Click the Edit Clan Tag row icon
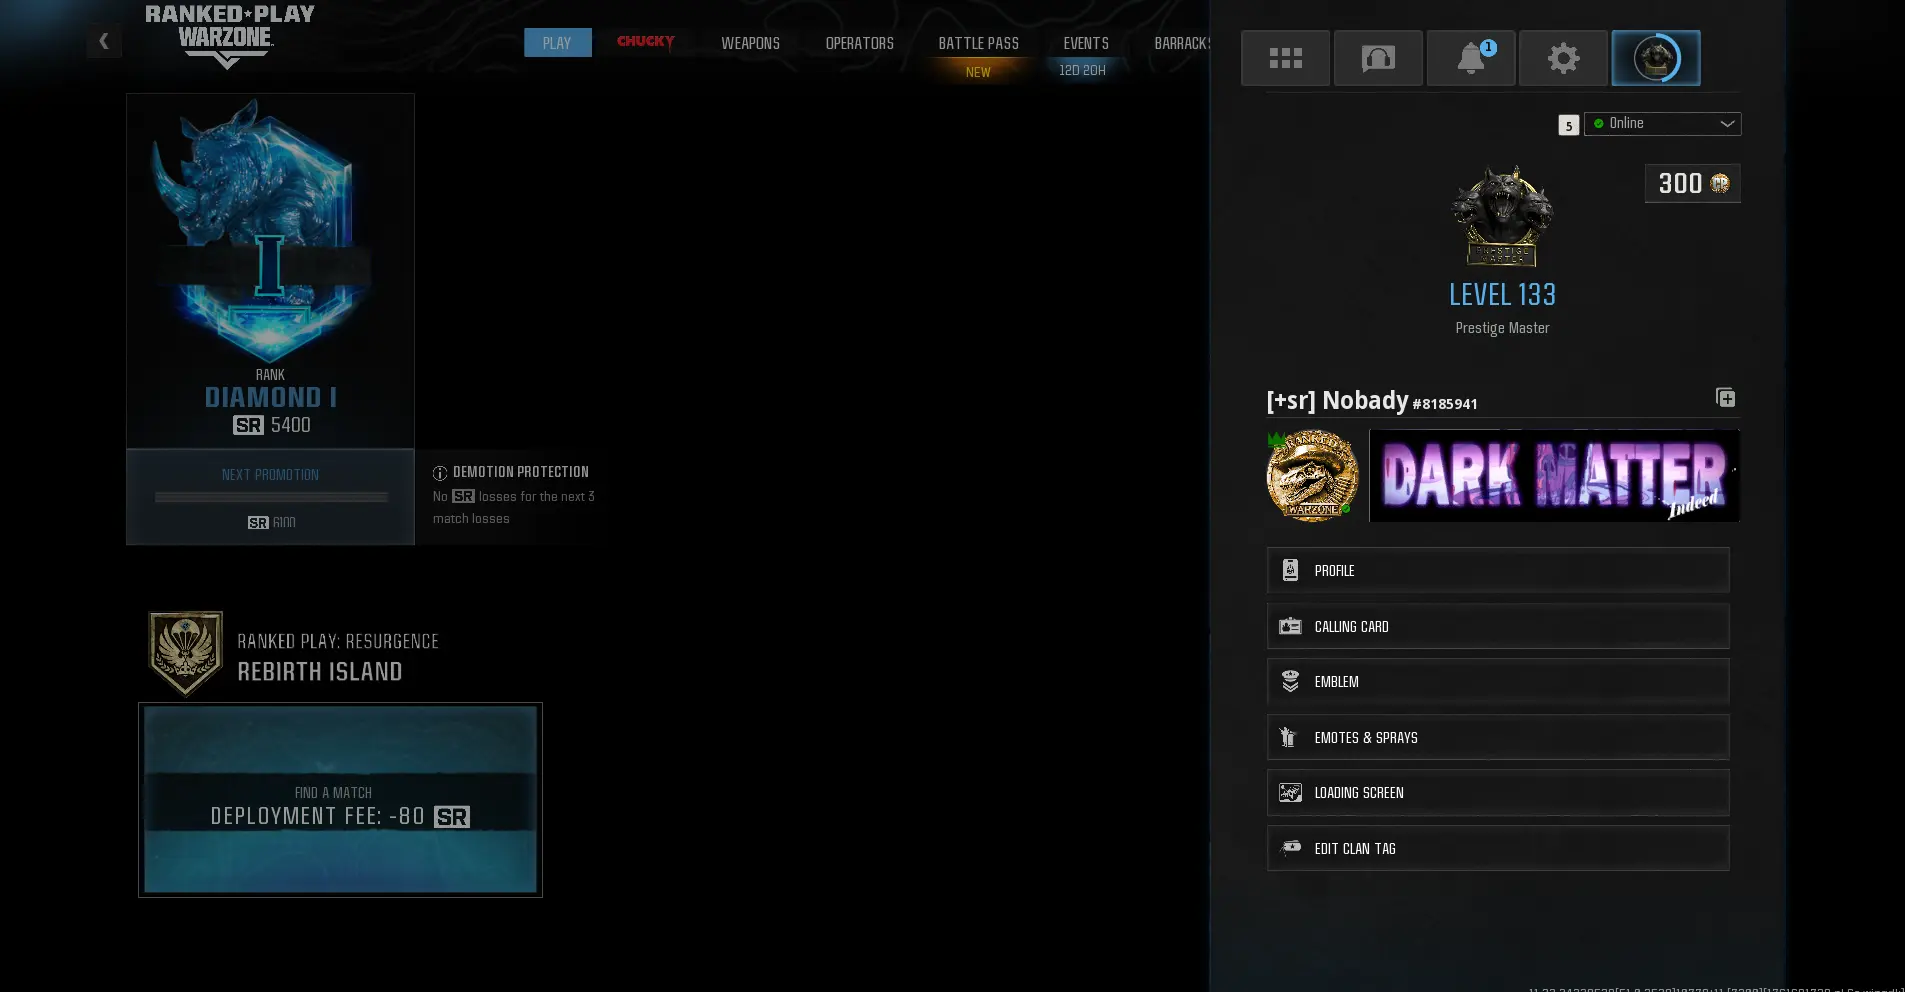This screenshot has width=1905, height=992. pyautogui.click(x=1291, y=848)
